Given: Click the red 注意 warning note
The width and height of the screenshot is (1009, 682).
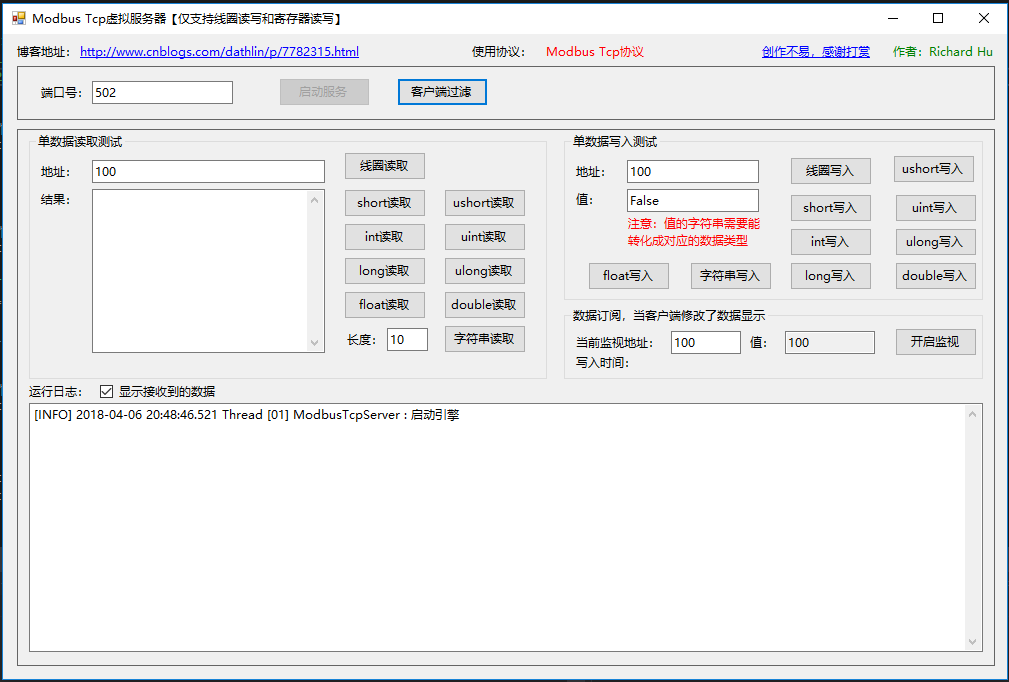Looking at the screenshot, I should (x=694, y=233).
